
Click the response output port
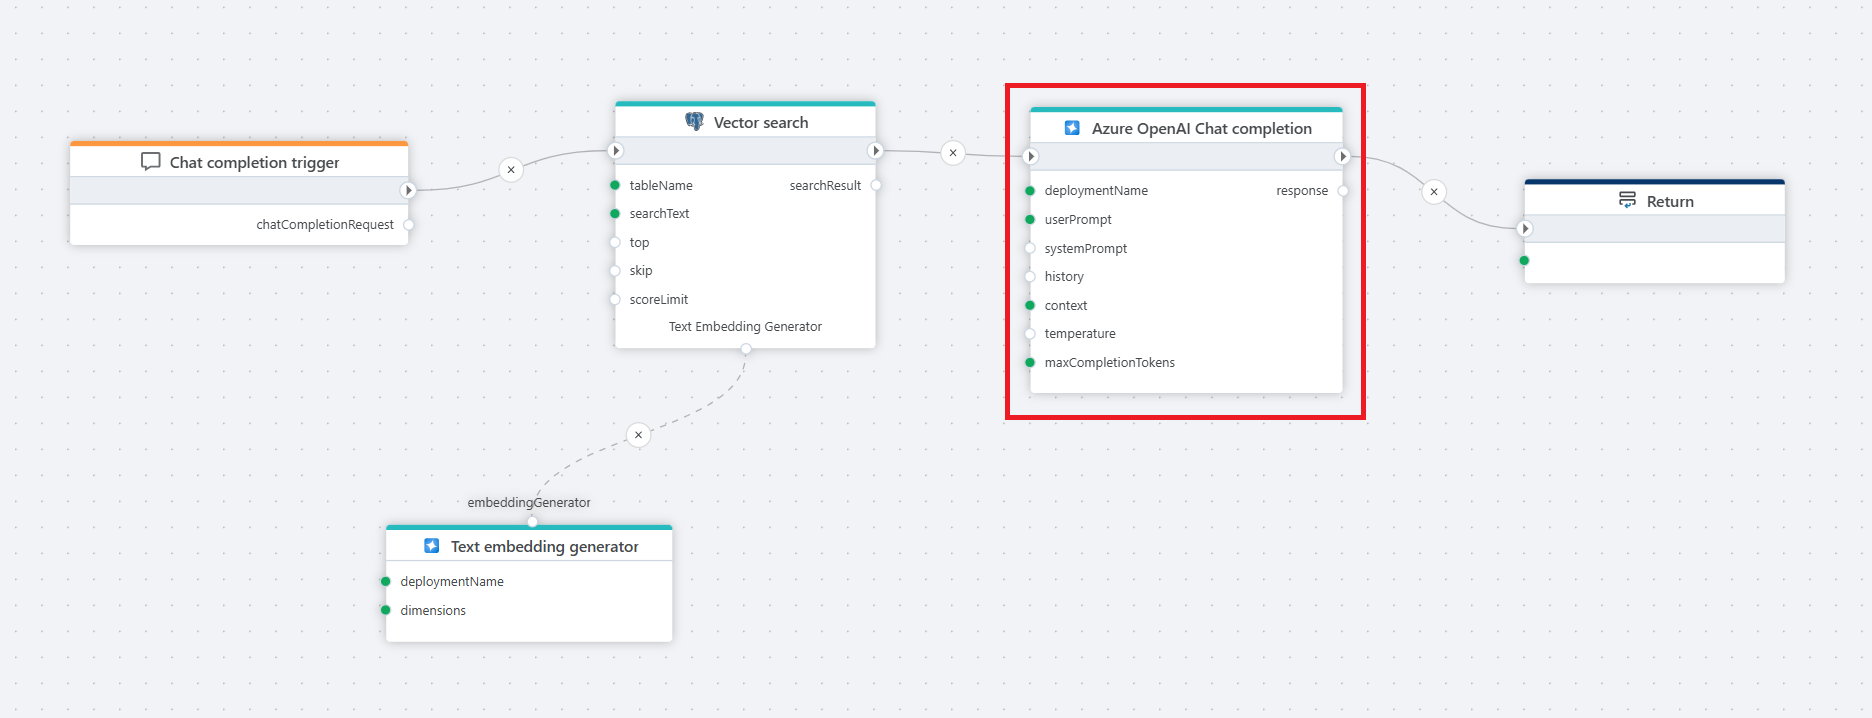click(x=1343, y=191)
